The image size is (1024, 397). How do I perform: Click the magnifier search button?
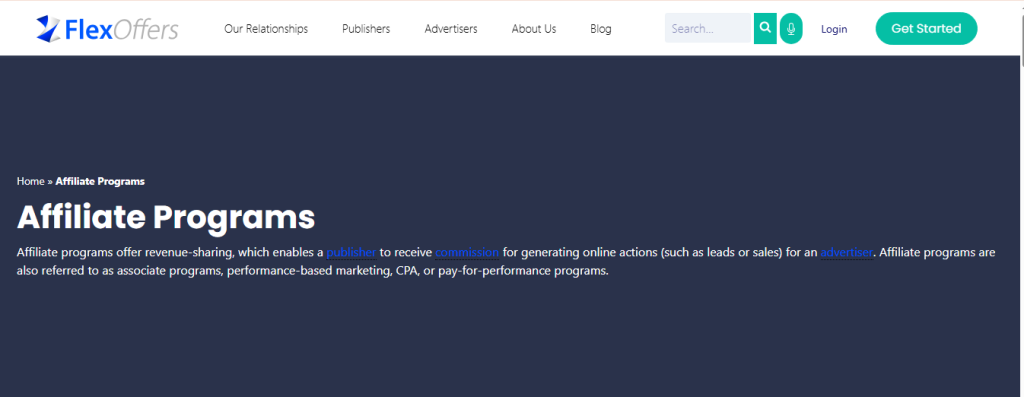(765, 29)
